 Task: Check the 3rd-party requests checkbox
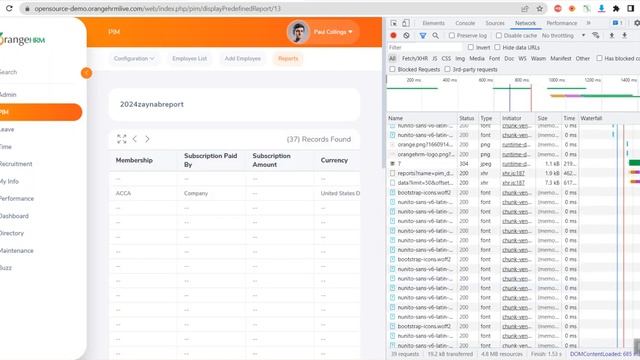(447, 69)
